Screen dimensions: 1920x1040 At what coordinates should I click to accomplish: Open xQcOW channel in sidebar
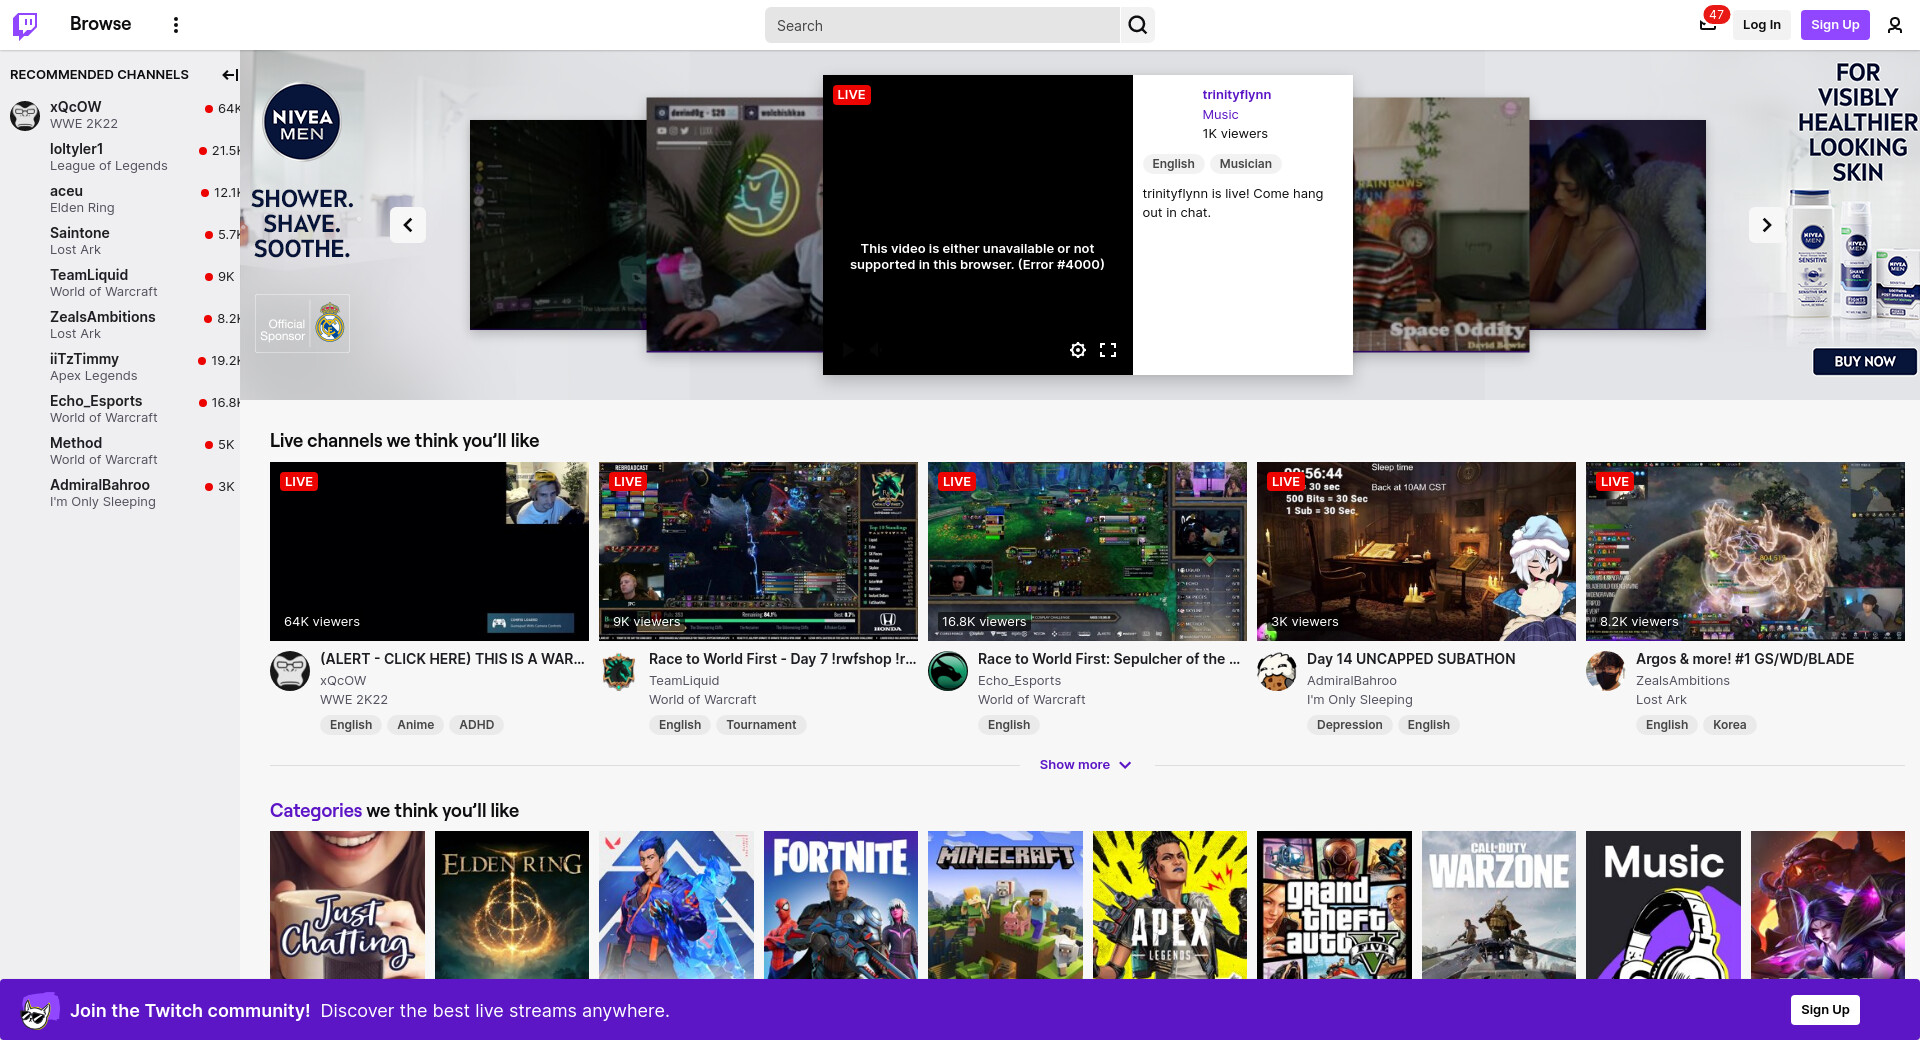(76, 107)
